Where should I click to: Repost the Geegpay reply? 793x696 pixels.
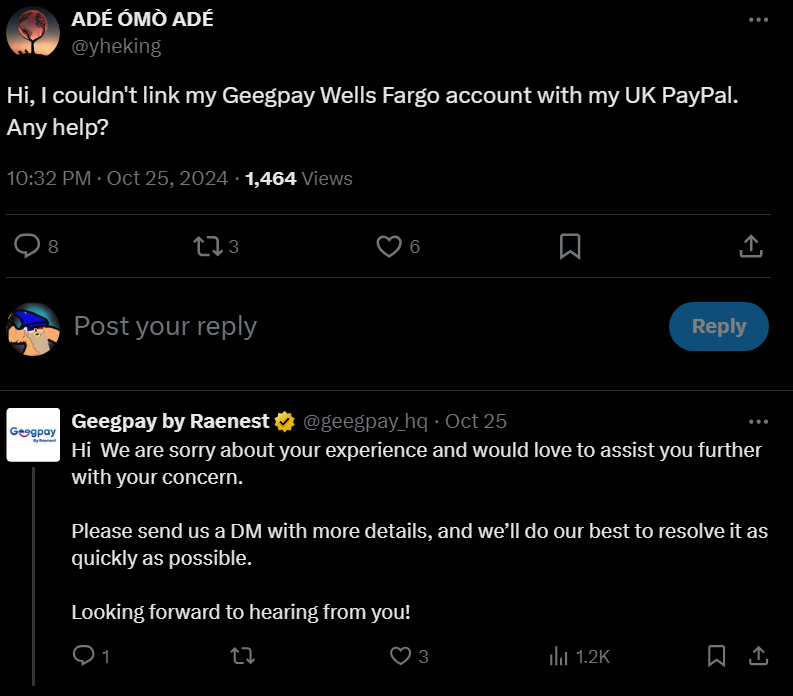[x=242, y=656]
